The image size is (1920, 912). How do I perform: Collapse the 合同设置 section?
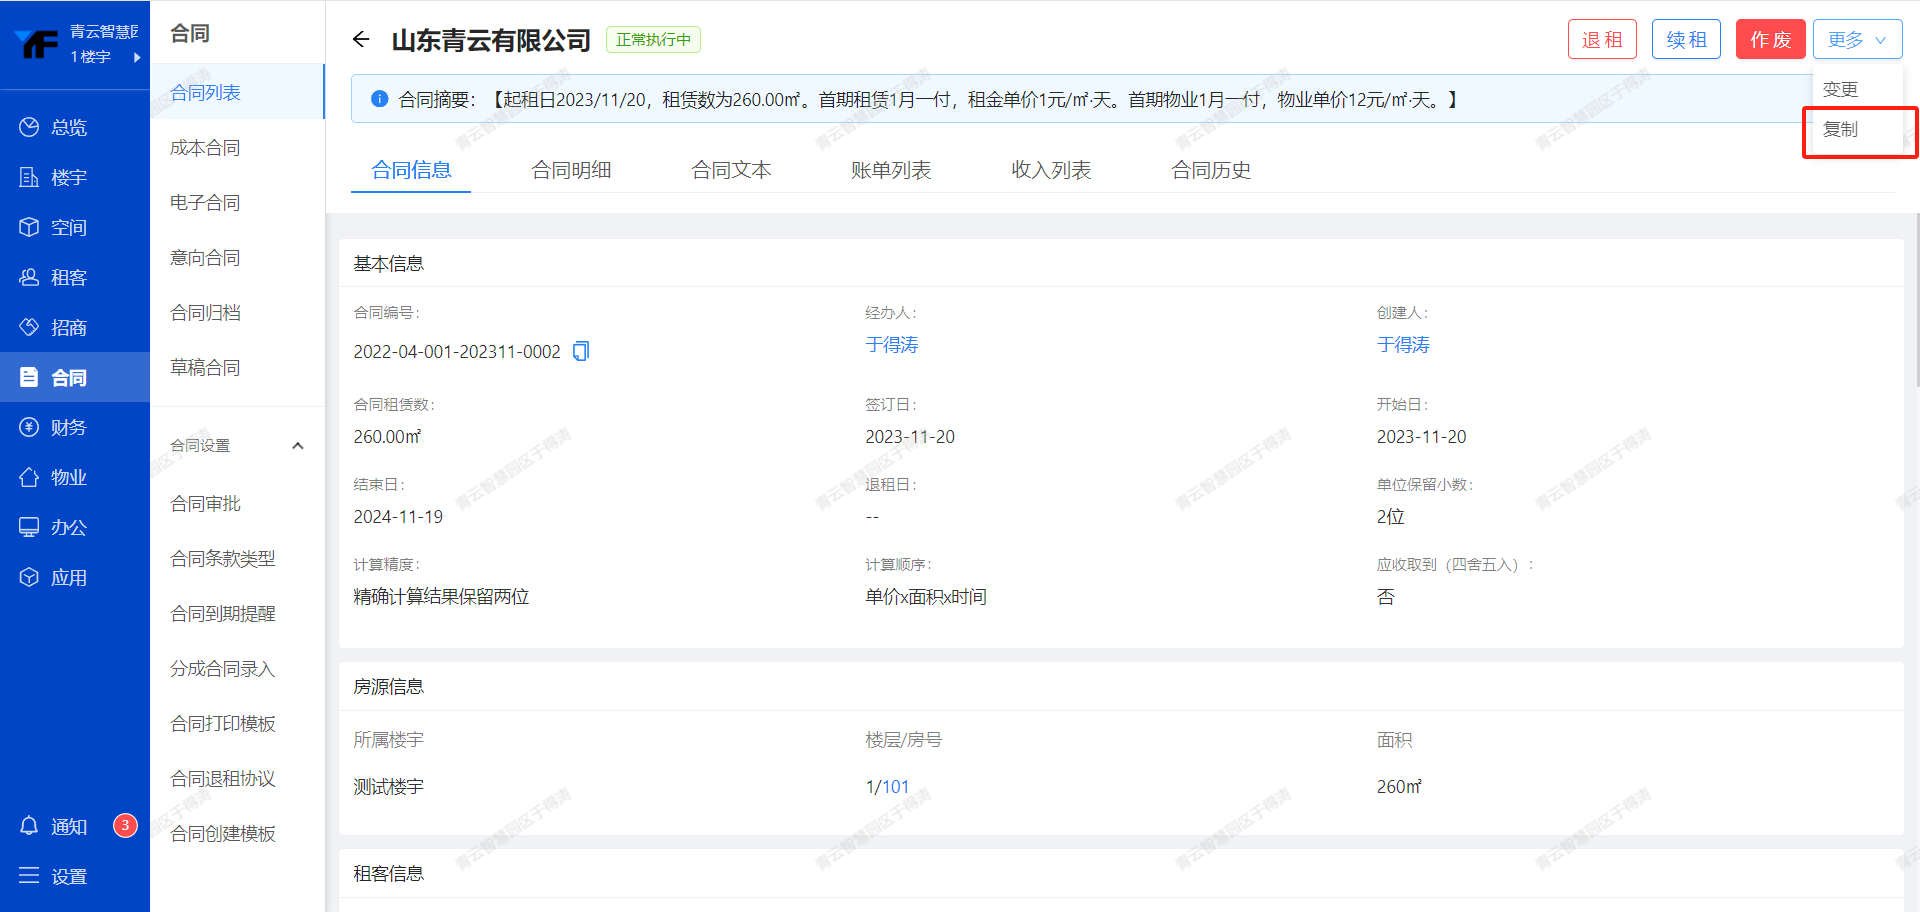(297, 446)
